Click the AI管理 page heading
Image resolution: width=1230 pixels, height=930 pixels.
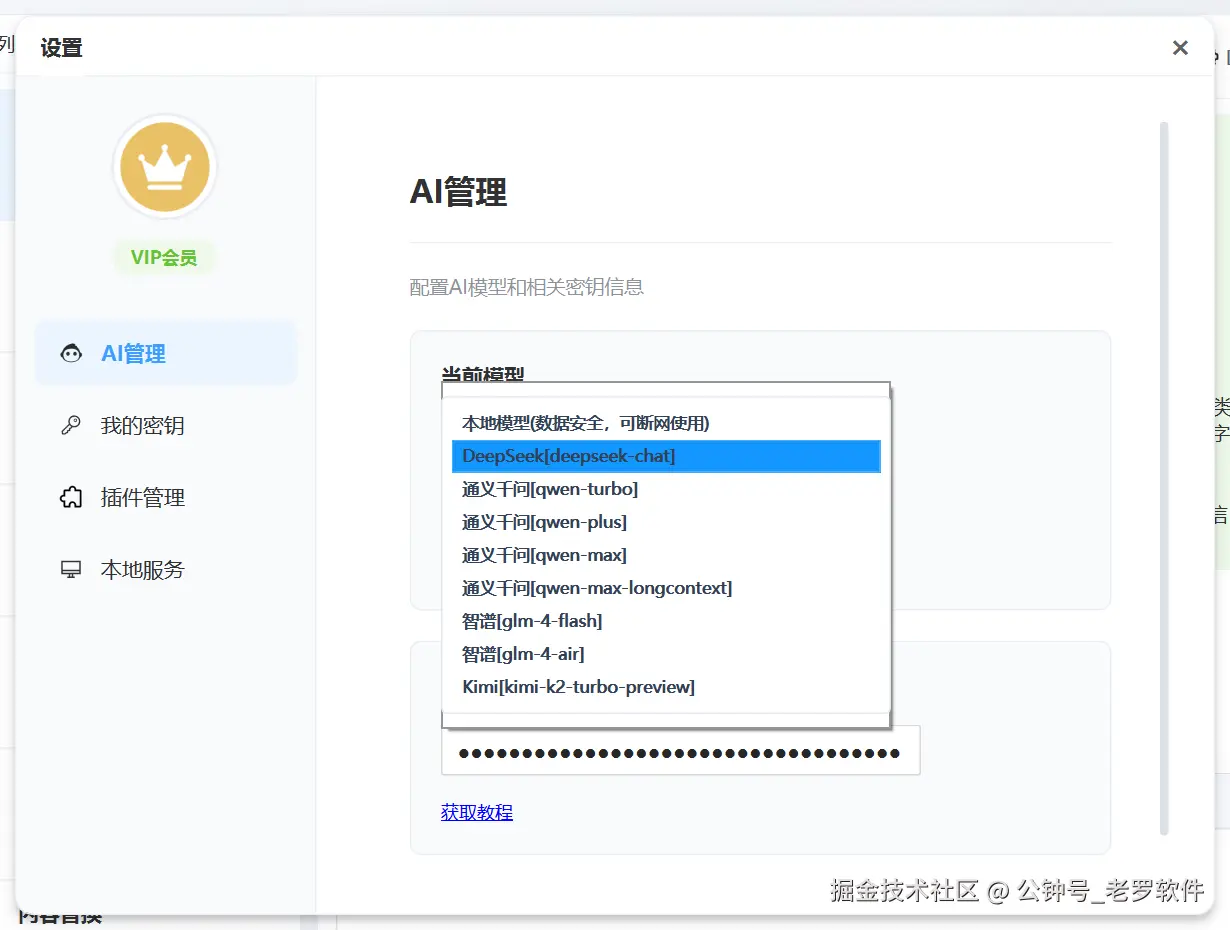[458, 192]
